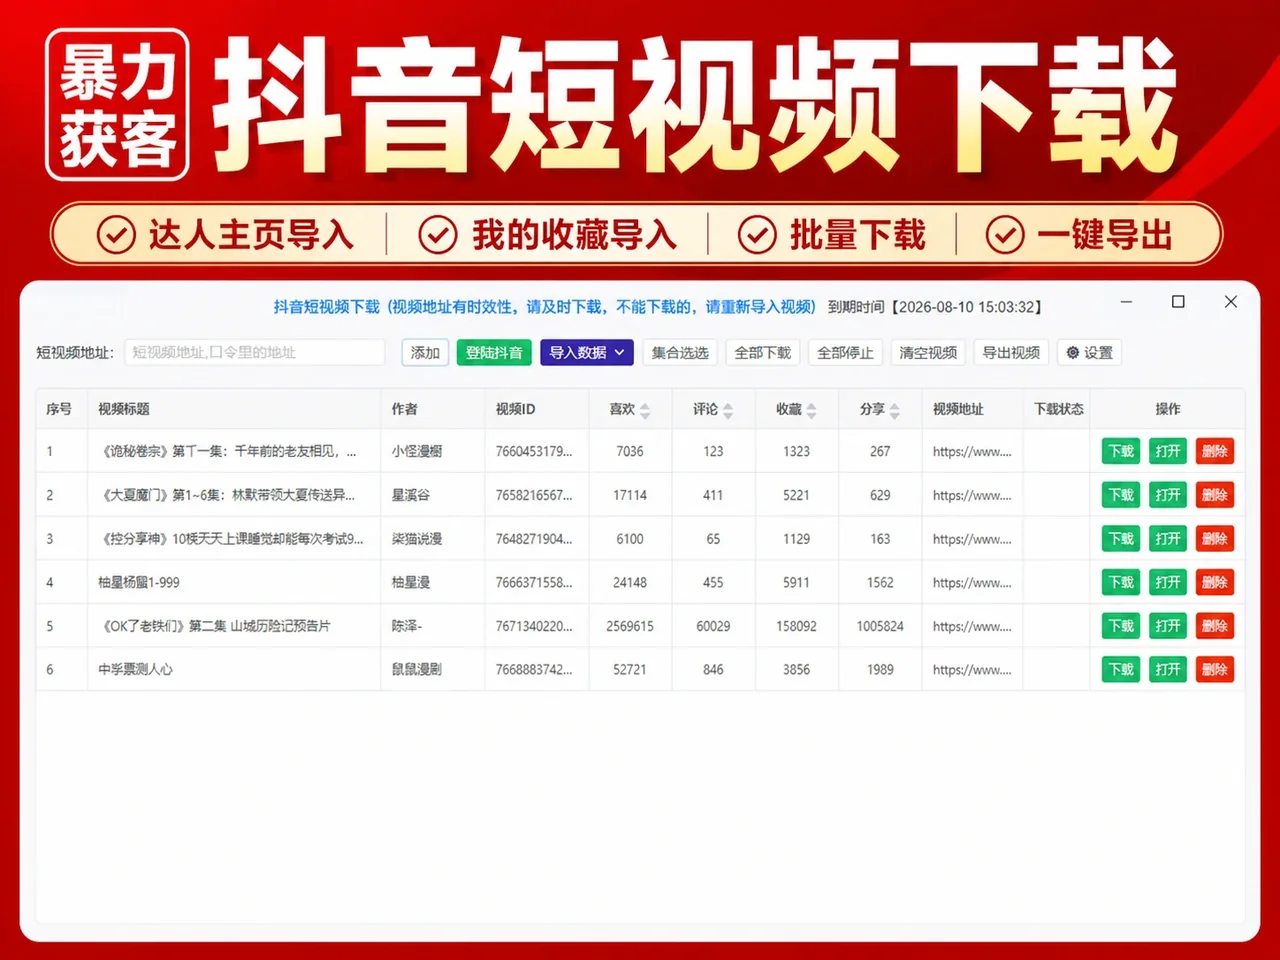Open the 柚星杨眉1-999 video
Image resolution: width=1280 pixels, height=960 pixels.
click(x=1168, y=583)
